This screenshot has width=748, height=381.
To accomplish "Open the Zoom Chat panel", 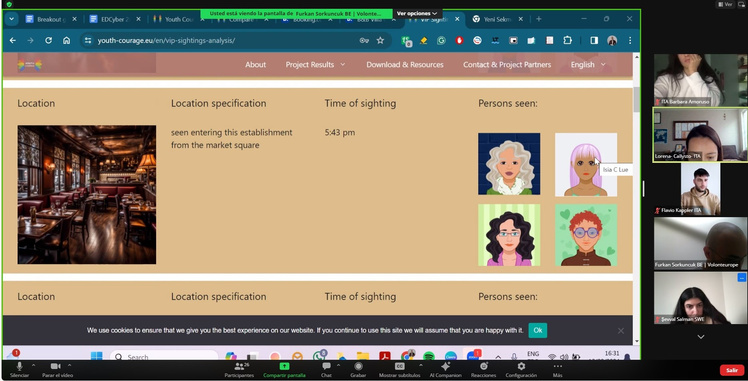I will [326, 370].
